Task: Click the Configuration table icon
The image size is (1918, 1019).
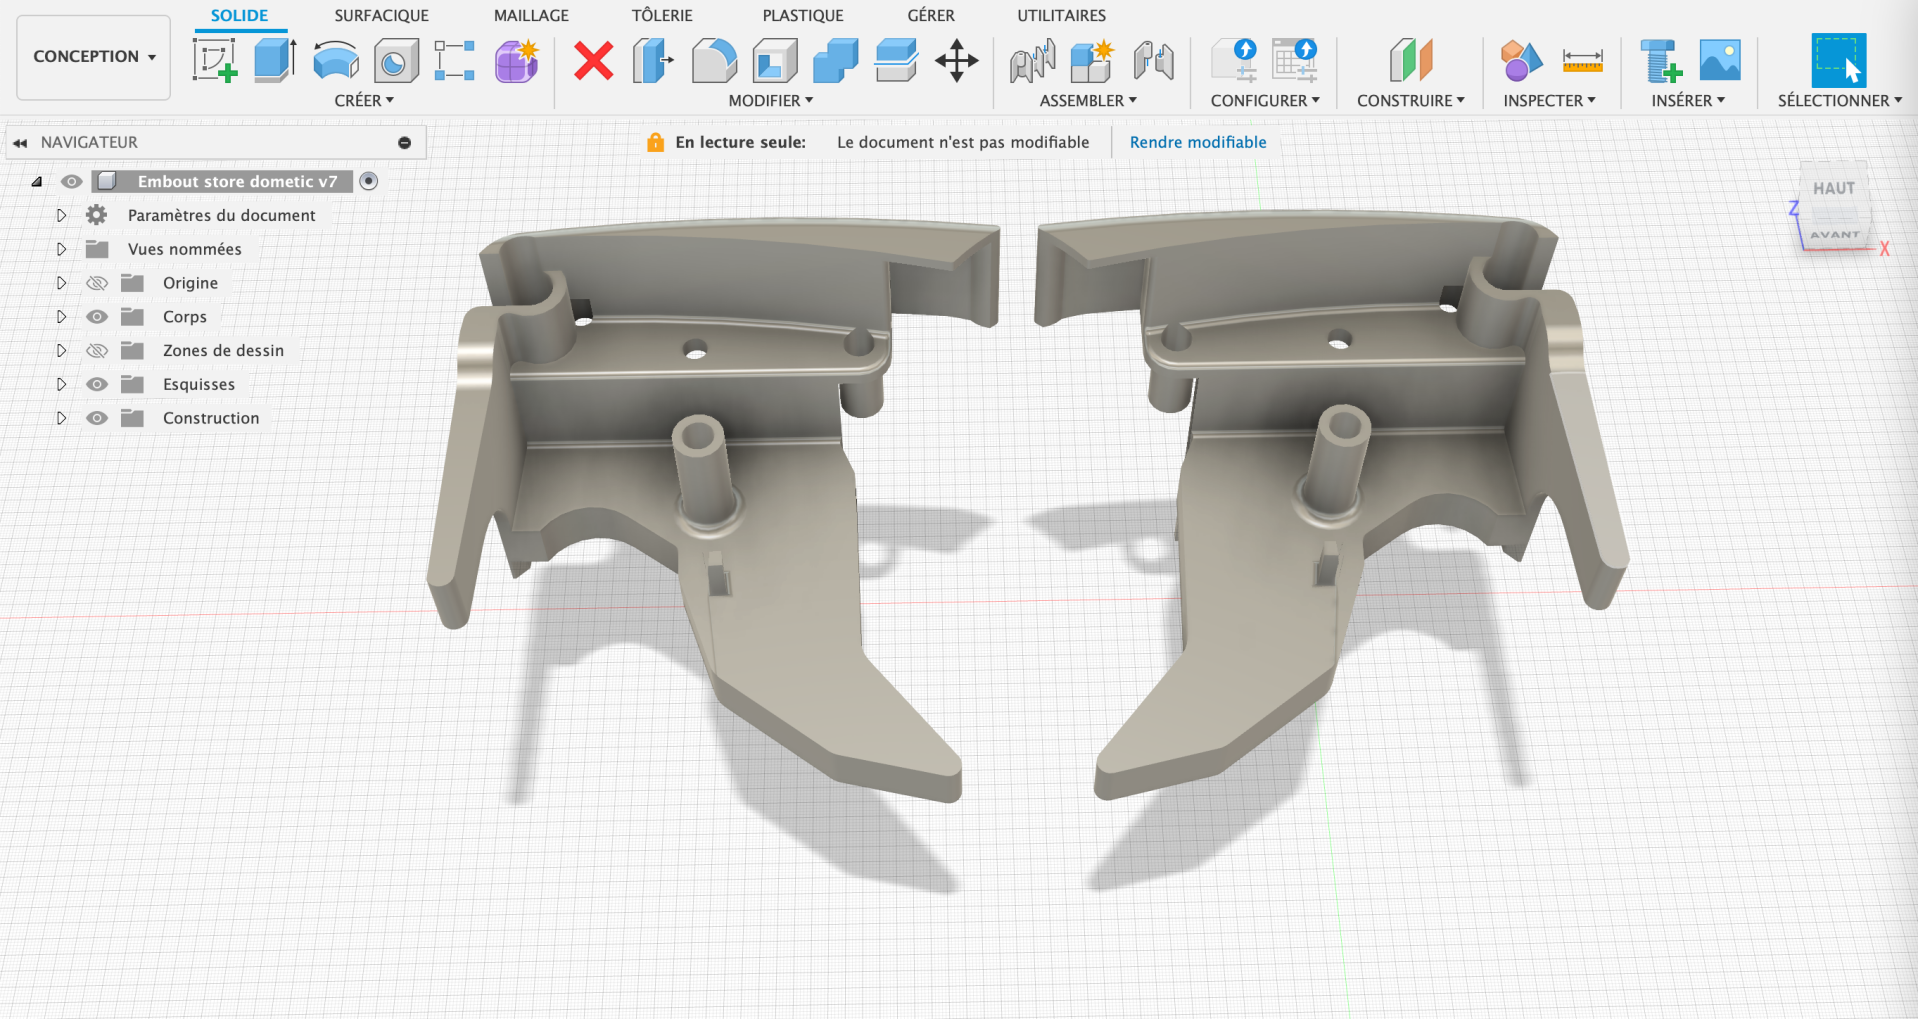Action: [x=1295, y=60]
